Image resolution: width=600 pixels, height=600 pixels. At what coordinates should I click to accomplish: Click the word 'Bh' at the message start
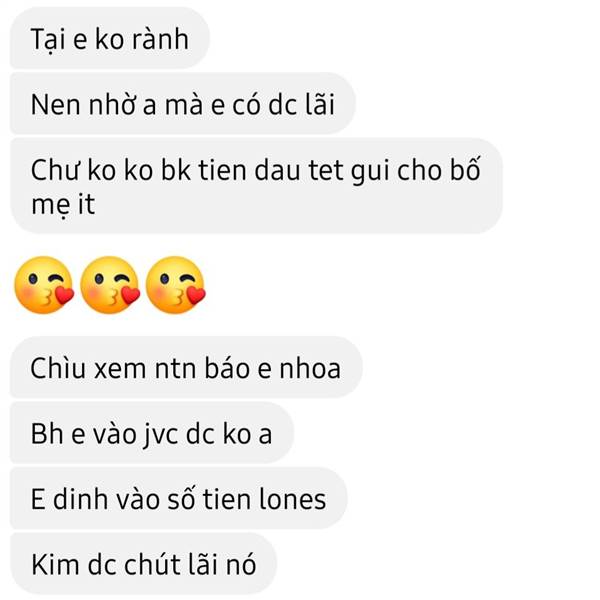point(47,434)
